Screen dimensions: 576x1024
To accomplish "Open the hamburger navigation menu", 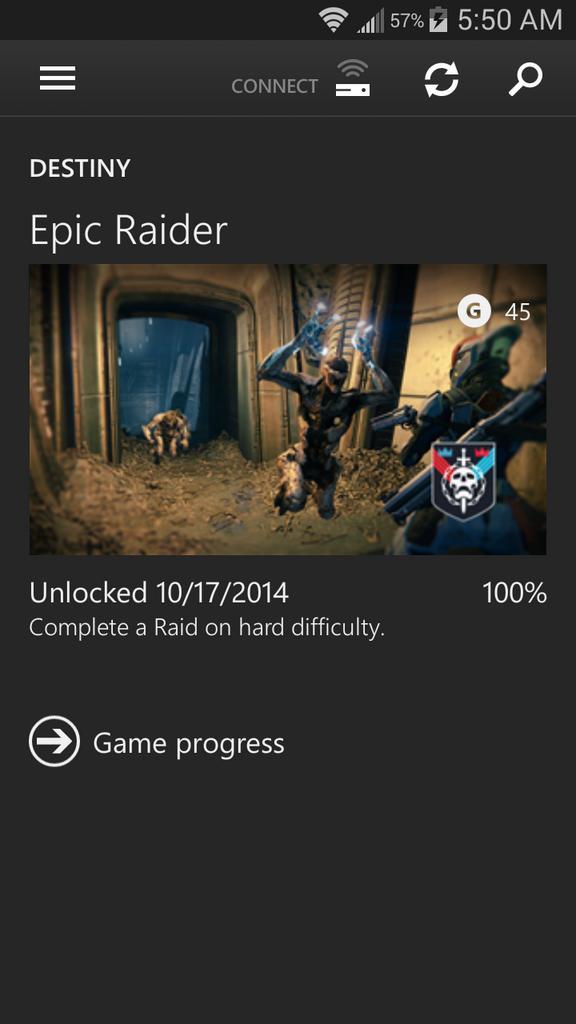I will pos(57,78).
